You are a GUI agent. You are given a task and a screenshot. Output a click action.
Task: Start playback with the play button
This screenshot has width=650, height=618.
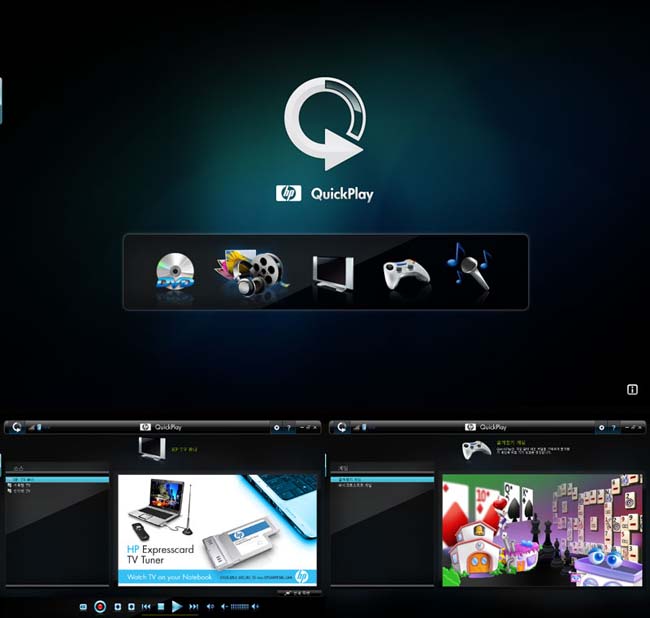pyautogui.click(x=177, y=607)
